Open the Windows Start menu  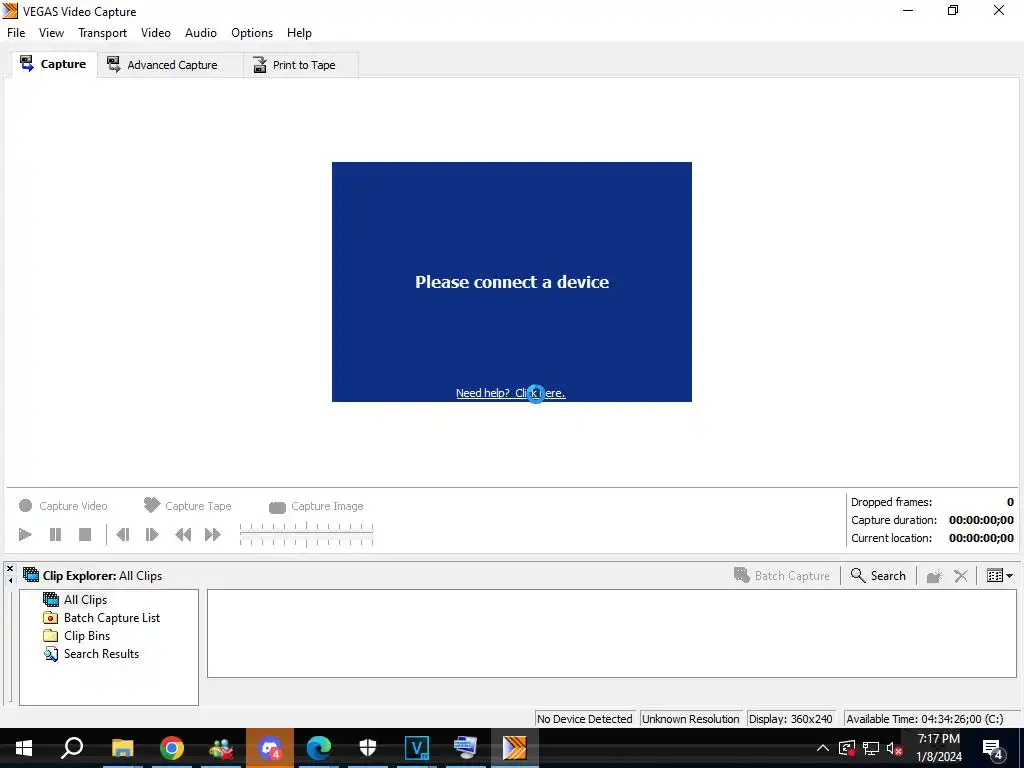pyautogui.click(x=24, y=748)
